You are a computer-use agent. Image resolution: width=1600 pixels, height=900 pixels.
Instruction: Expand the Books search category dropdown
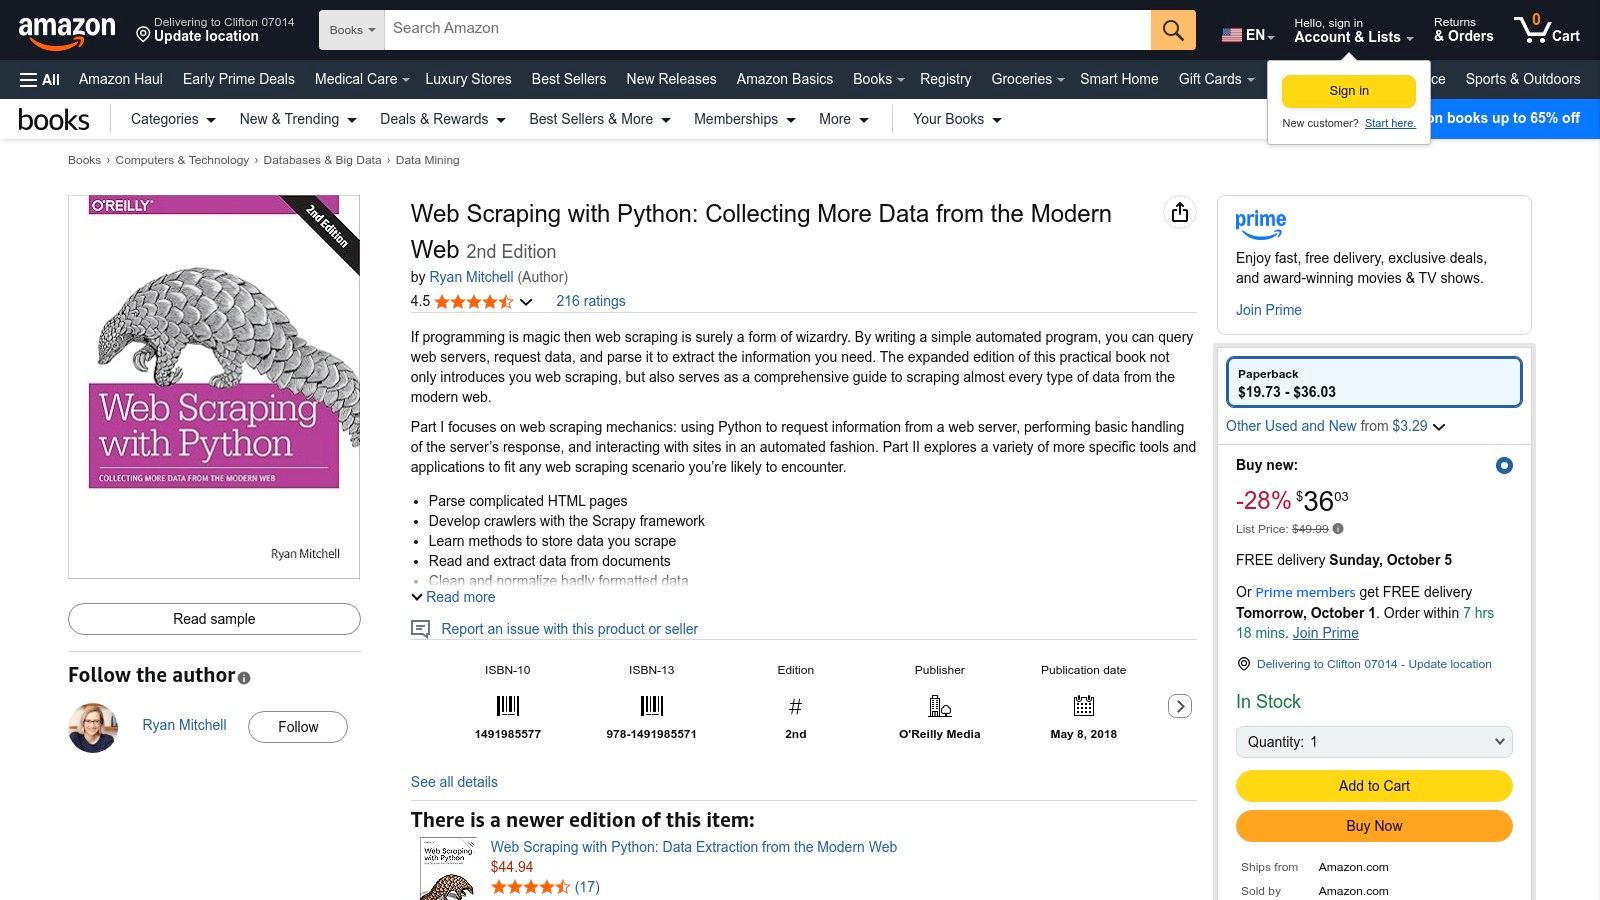[x=352, y=30]
